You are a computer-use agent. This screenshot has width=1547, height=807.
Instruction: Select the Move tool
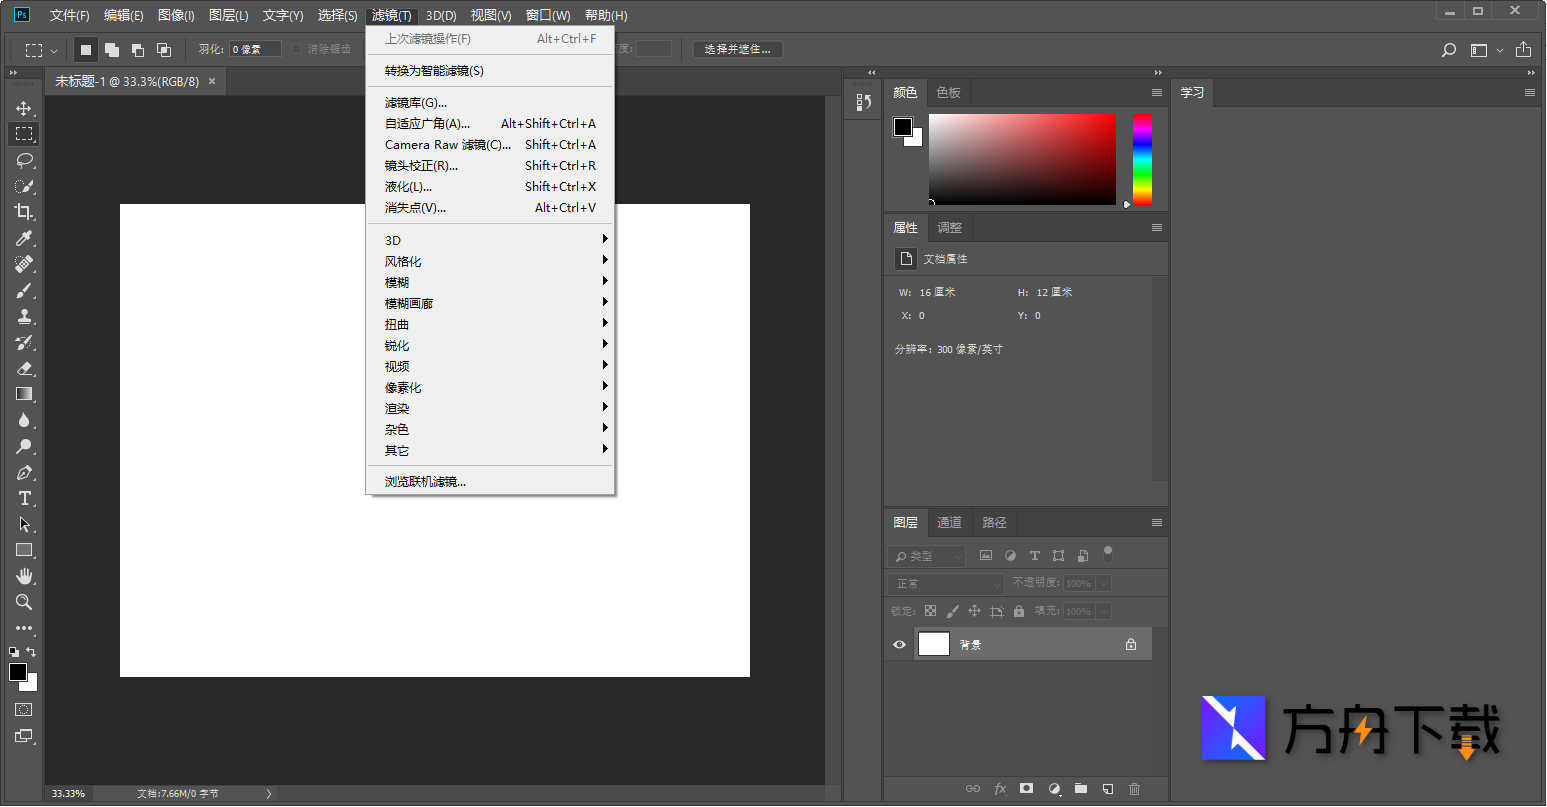23,108
